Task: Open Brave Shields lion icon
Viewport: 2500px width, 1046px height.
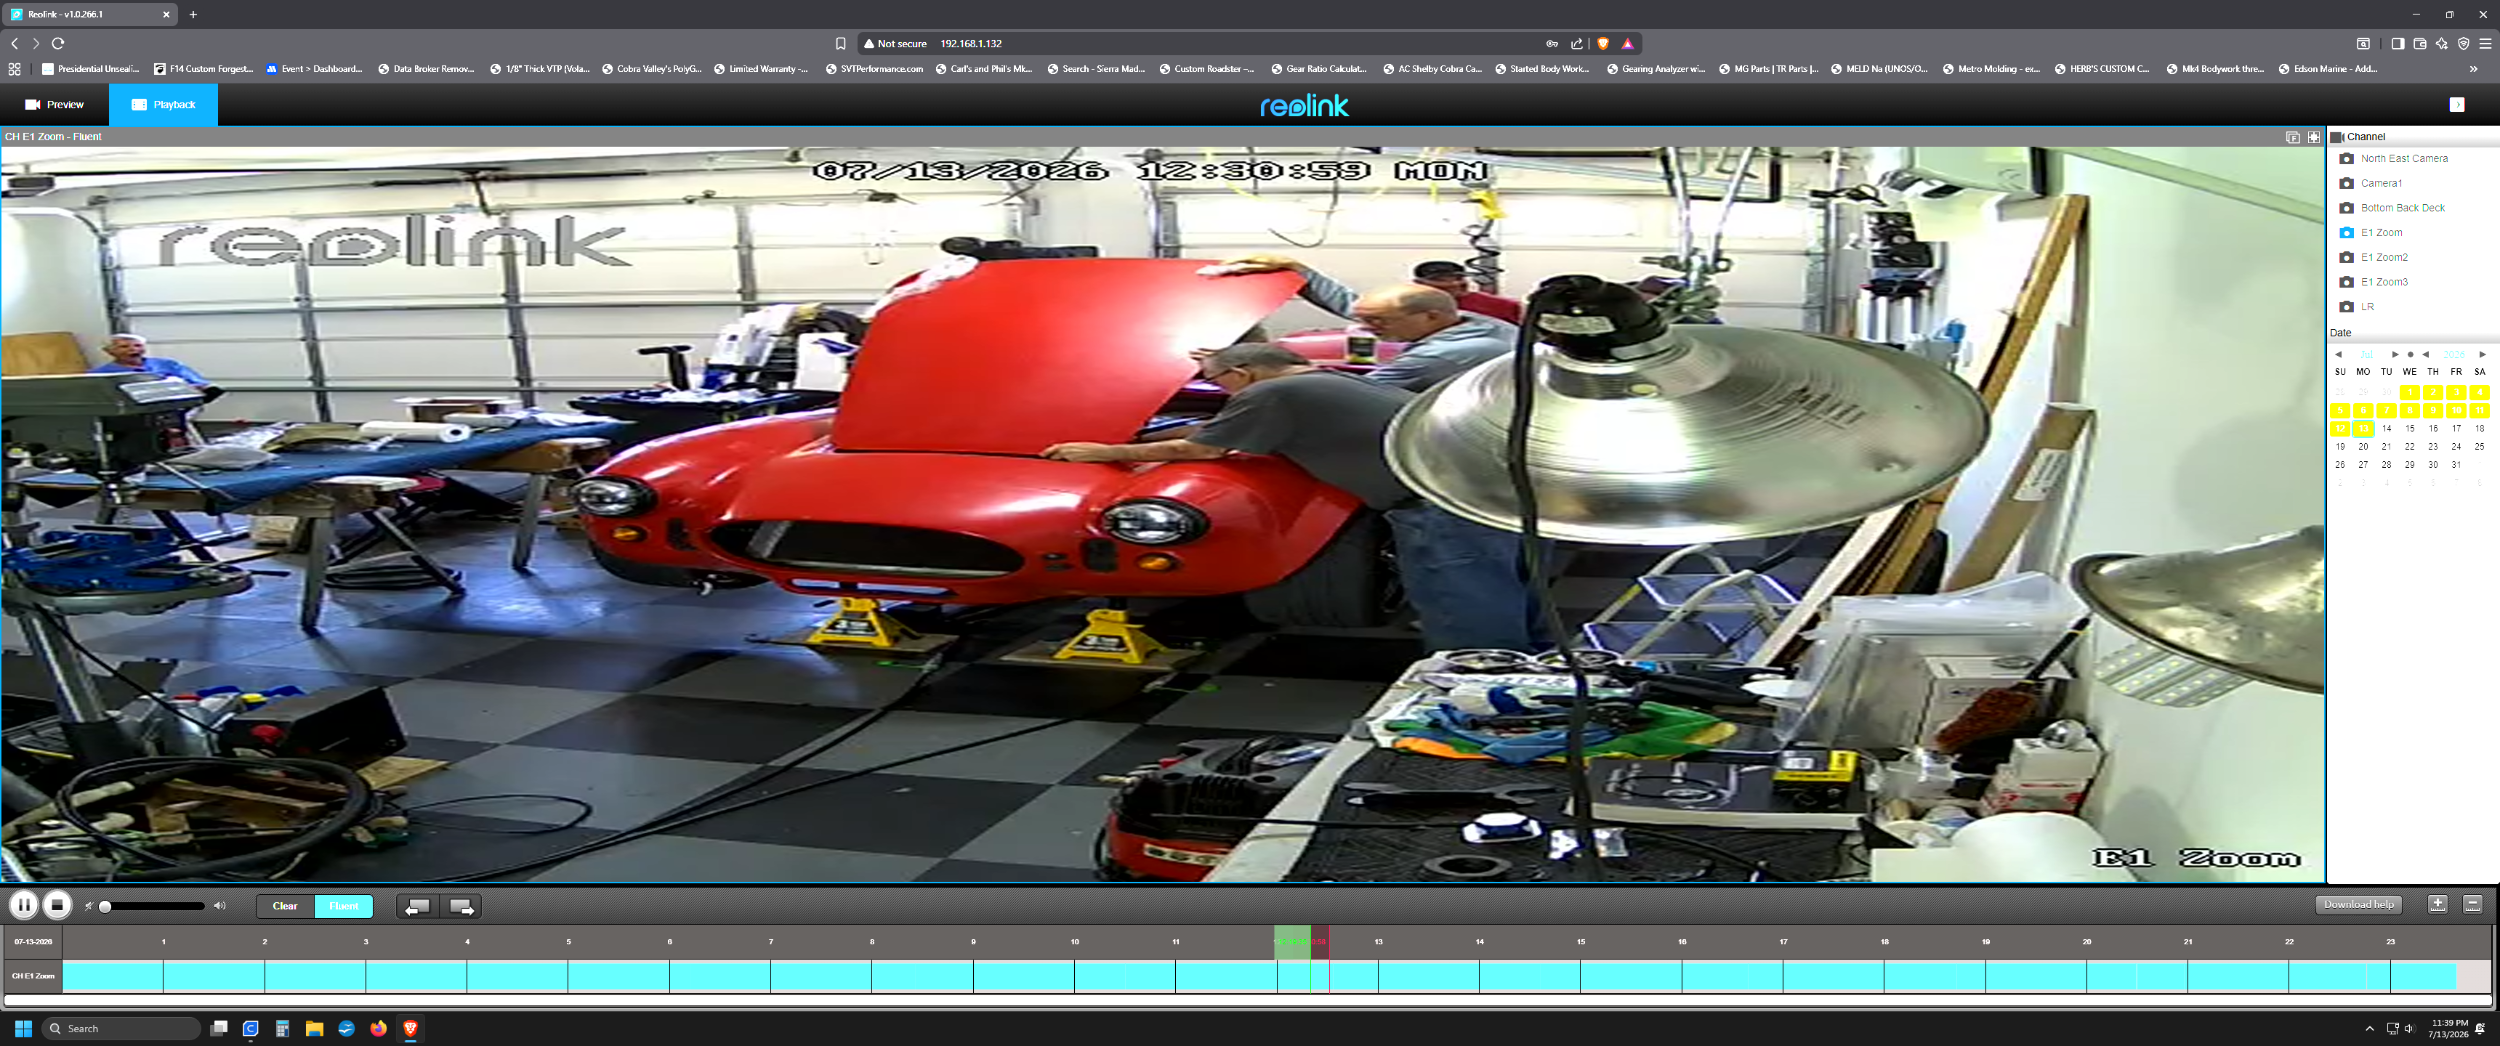Action: pyautogui.click(x=1603, y=43)
